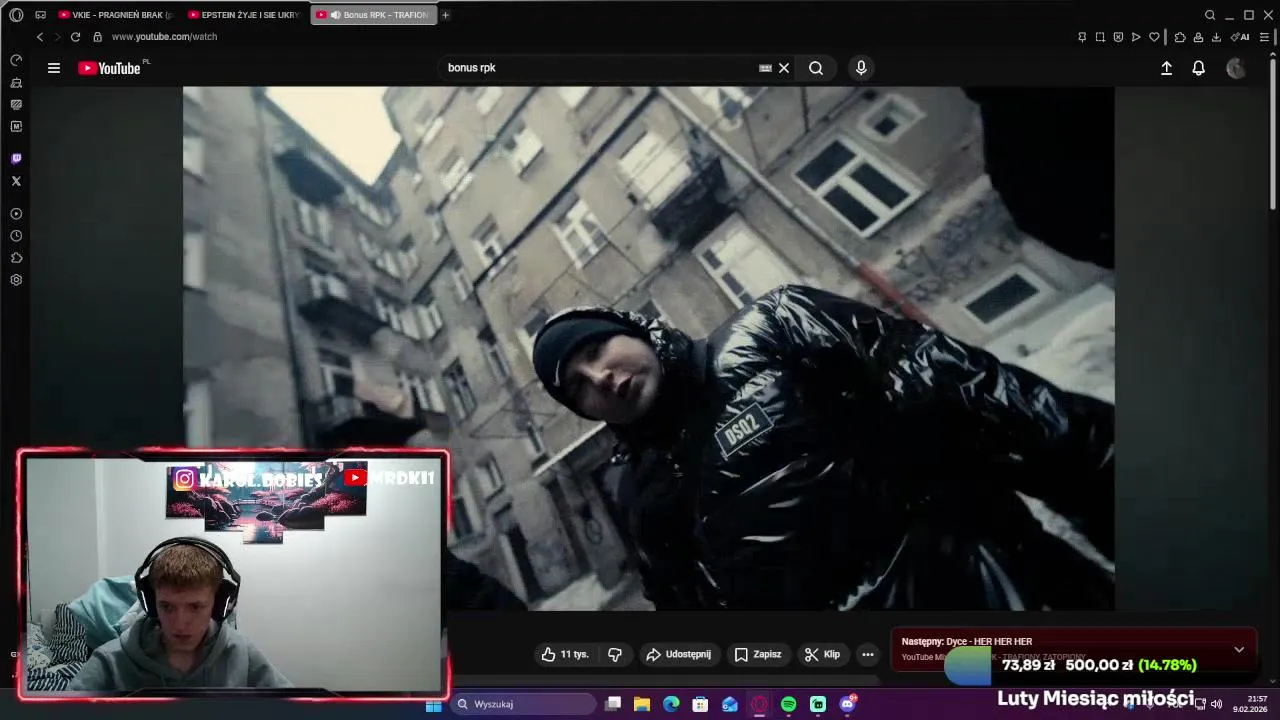Switch to 'EPSTEIN ŻYJE I SIE UKRY' tab

point(244,15)
